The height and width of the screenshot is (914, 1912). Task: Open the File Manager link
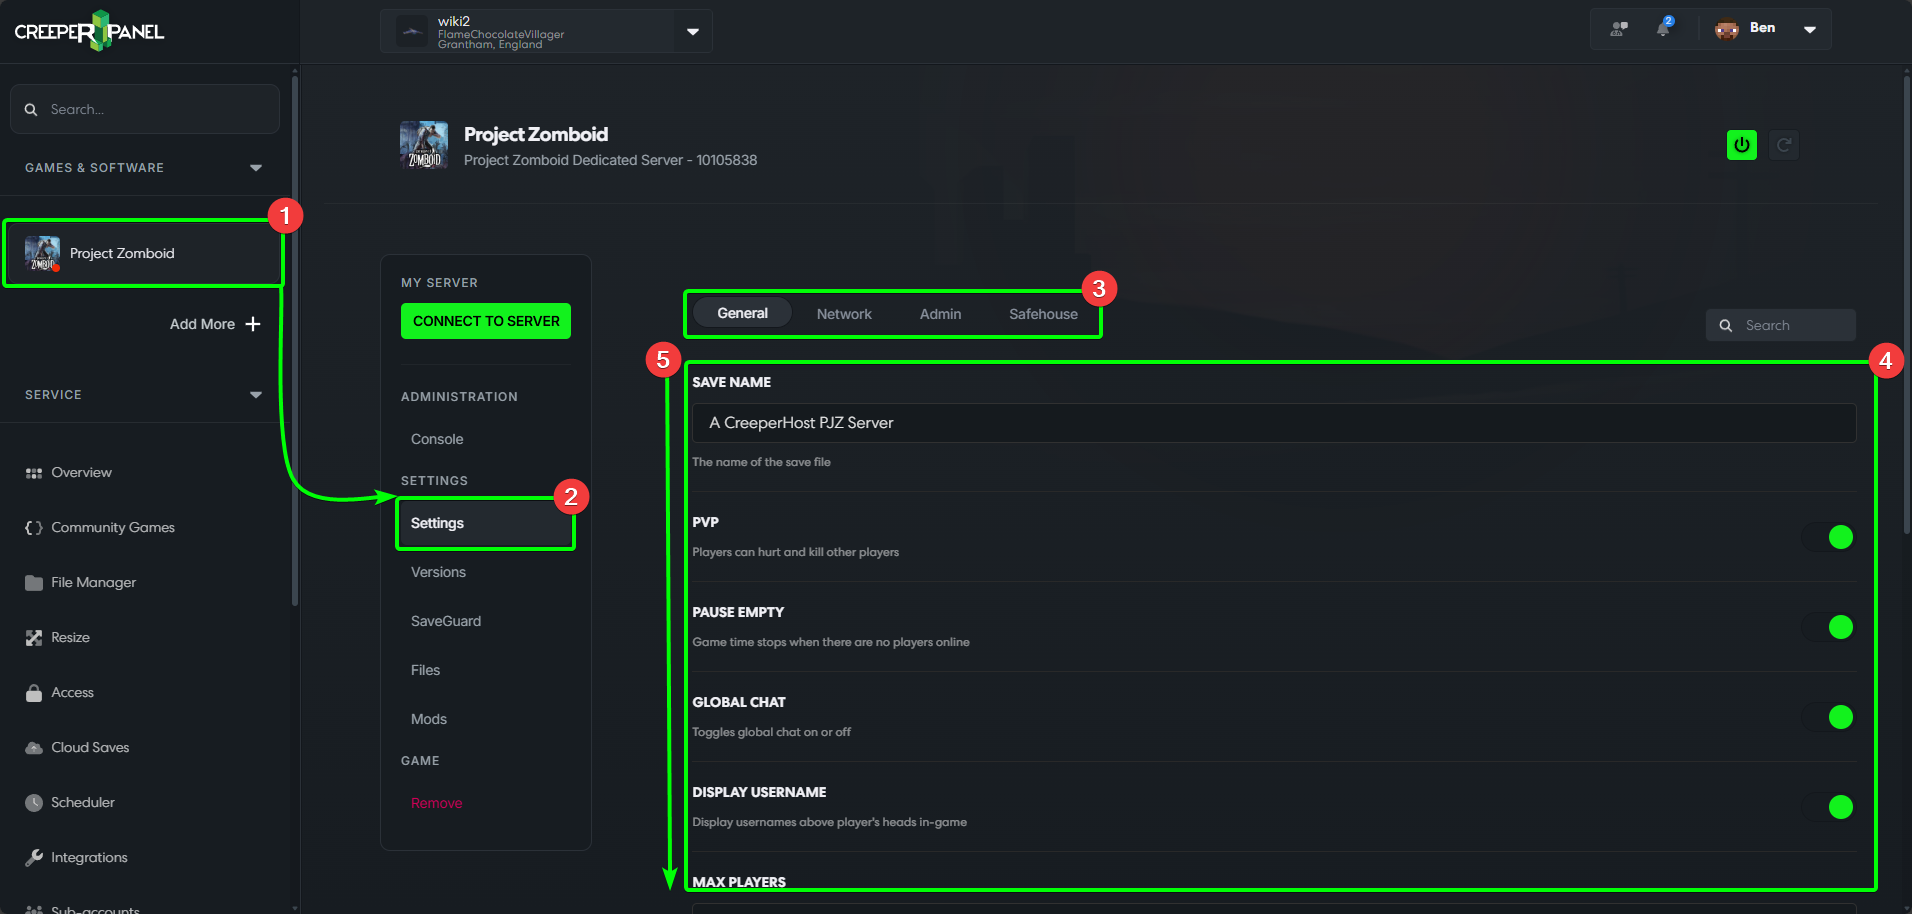click(x=93, y=583)
